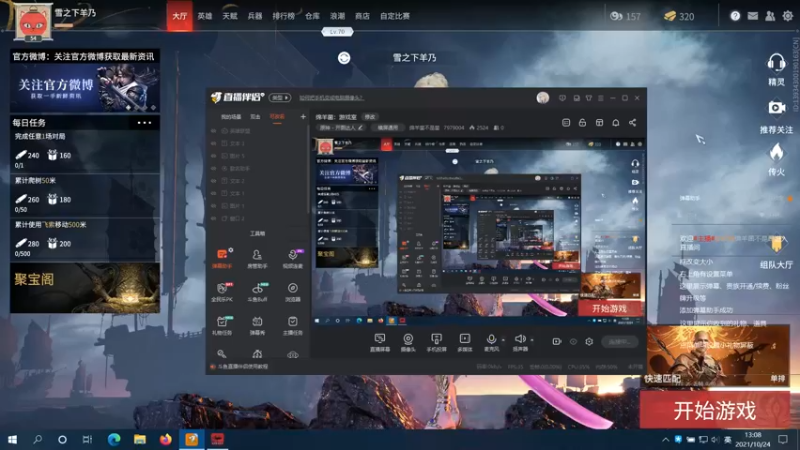Toggle preview eye icon beside record button
The image size is (800, 450).
(x=573, y=341)
